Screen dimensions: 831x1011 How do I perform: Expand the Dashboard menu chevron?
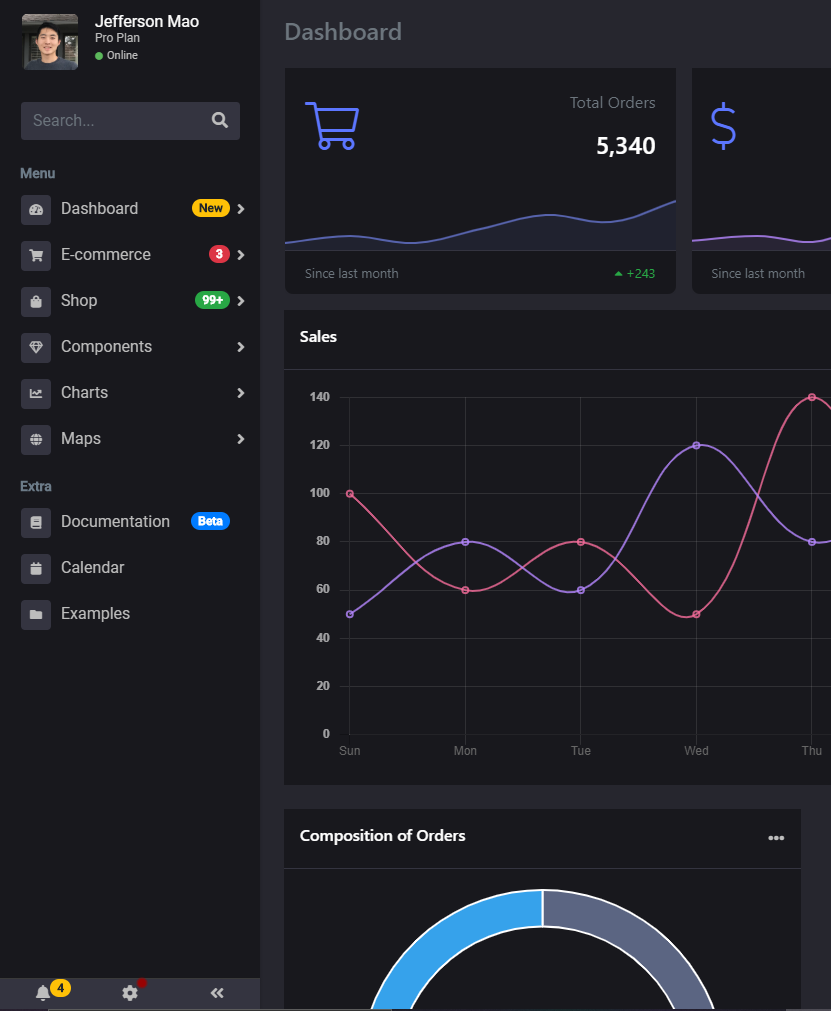241,209
